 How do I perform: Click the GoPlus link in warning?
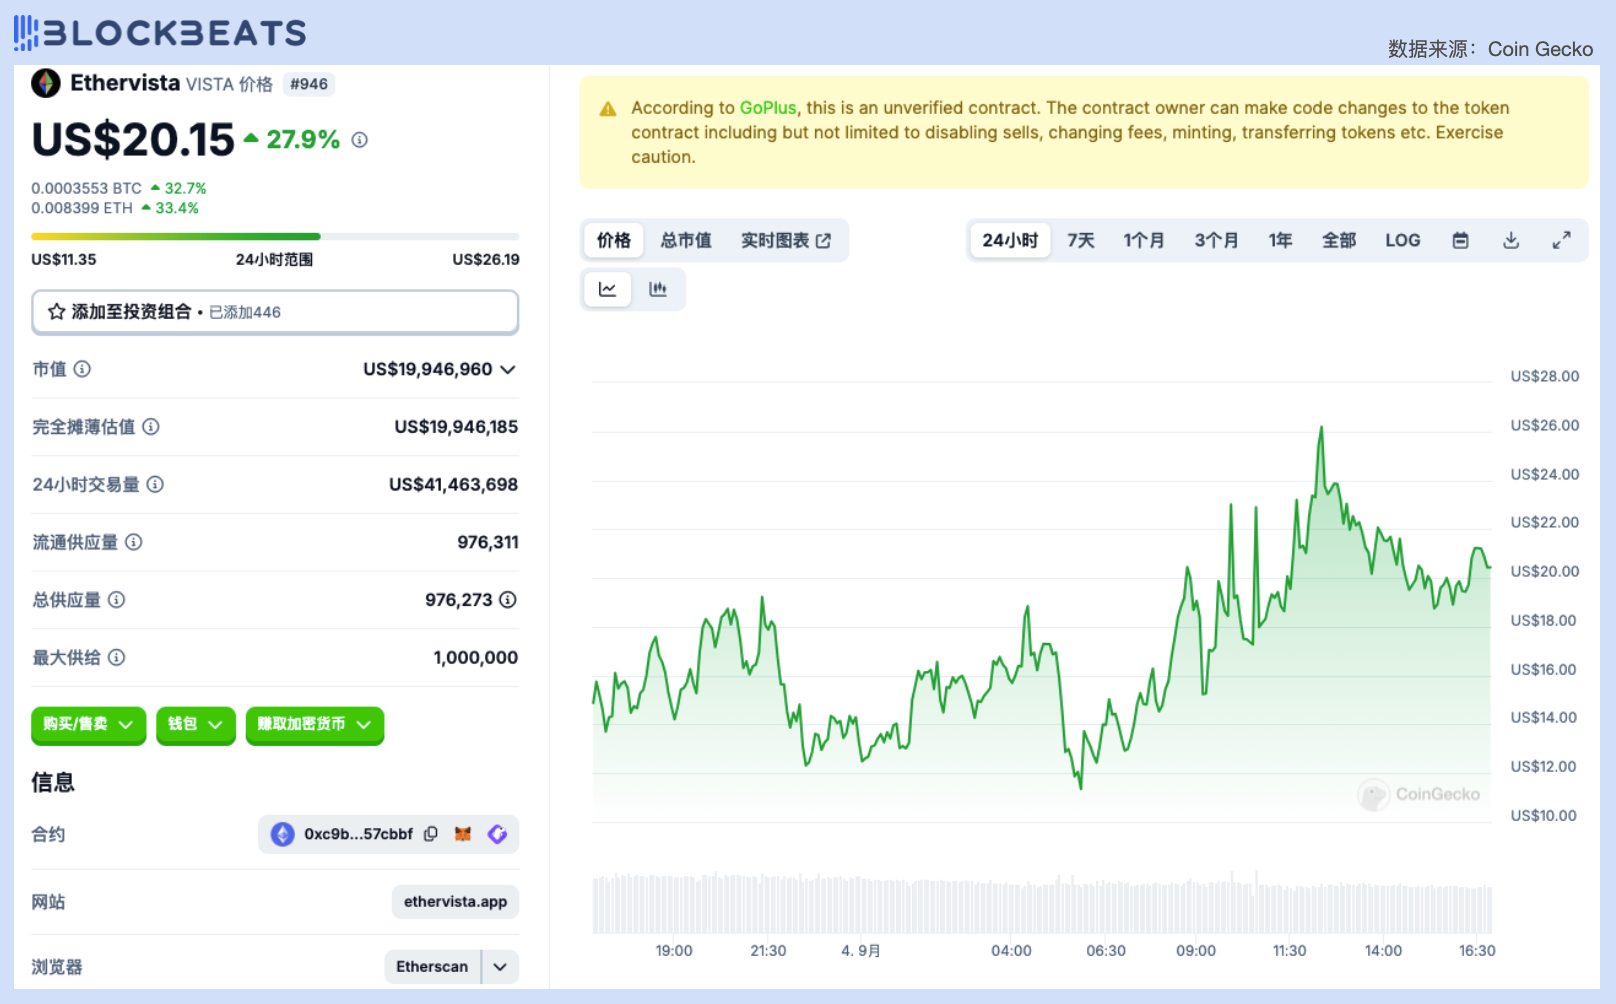pyautogui.click(x=768, y=108)
